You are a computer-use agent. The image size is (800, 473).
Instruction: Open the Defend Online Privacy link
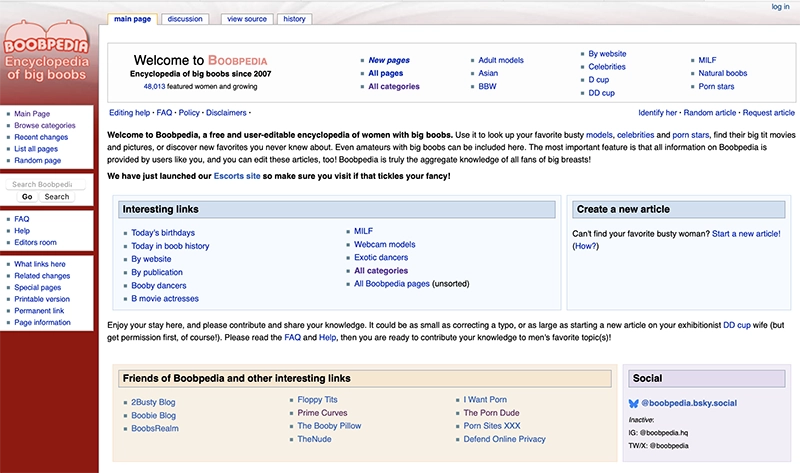504,439
